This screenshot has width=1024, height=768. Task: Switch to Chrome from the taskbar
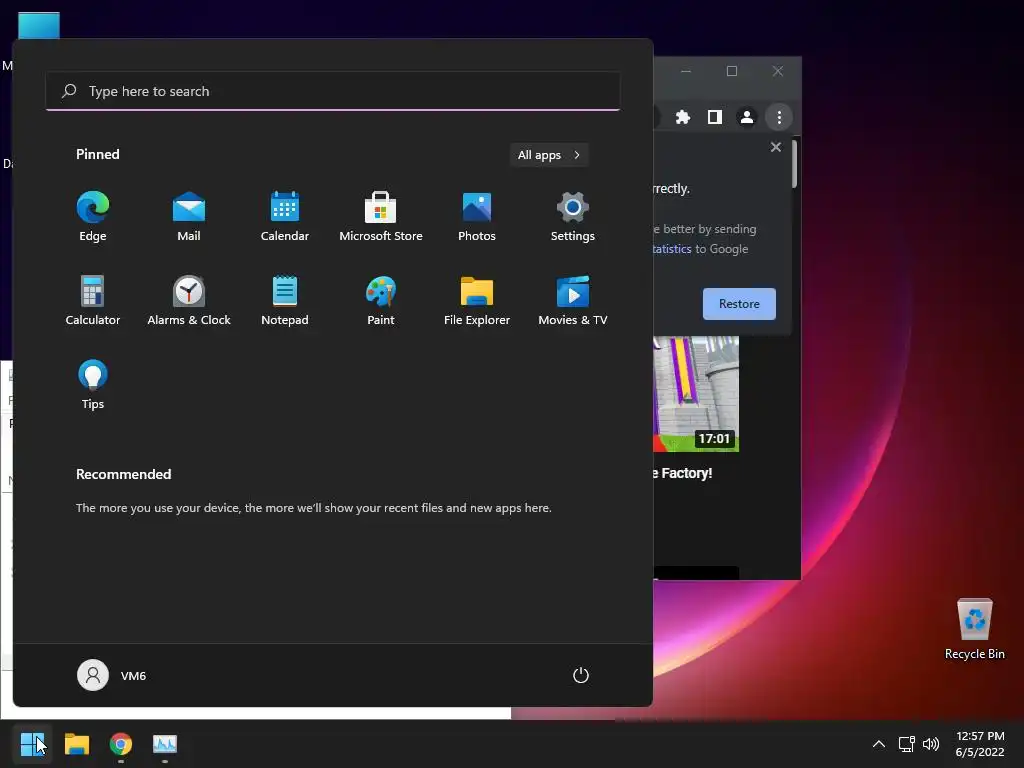[x=121, y=744]
